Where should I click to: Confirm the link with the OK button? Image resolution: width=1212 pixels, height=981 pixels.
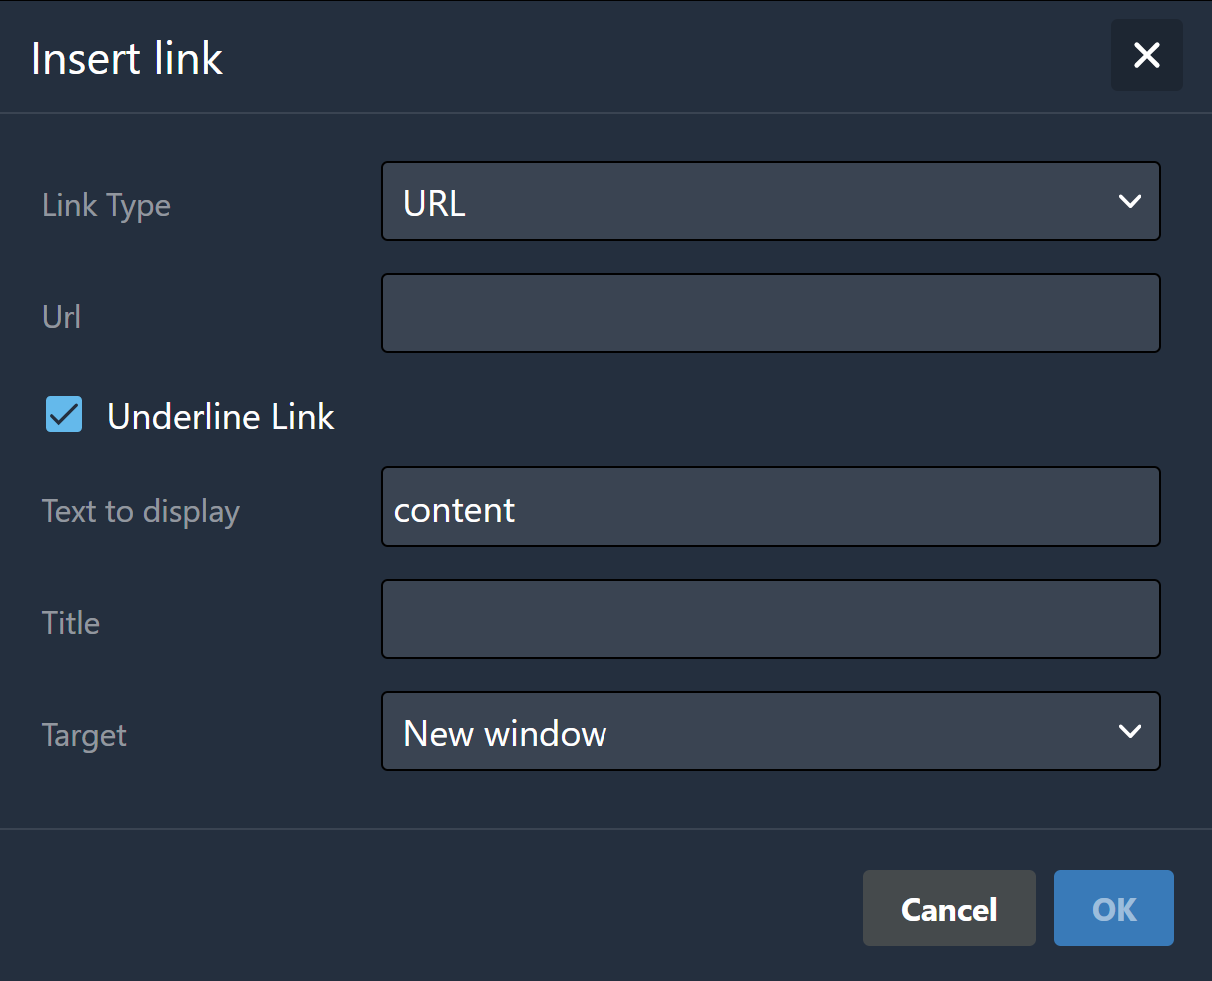1114,908
